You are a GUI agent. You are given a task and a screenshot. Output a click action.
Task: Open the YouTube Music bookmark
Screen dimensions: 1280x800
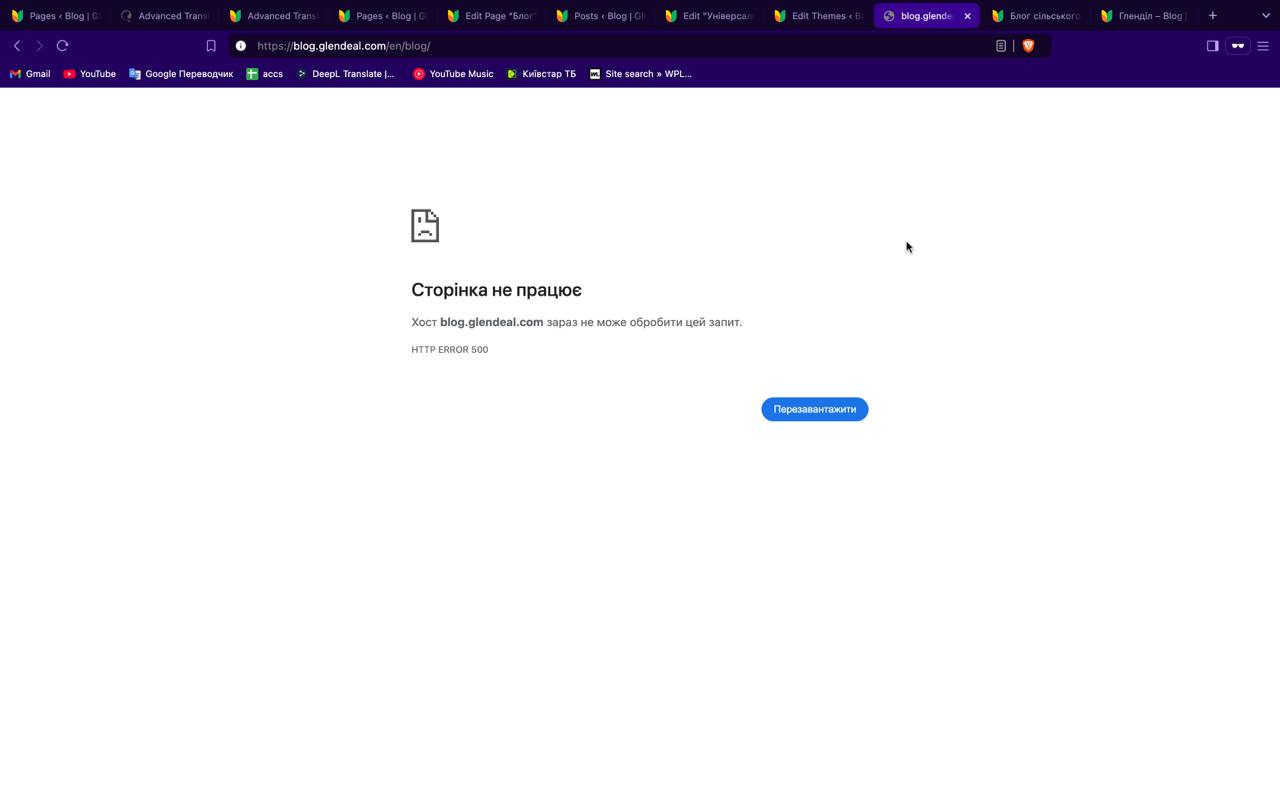point(453,74)
